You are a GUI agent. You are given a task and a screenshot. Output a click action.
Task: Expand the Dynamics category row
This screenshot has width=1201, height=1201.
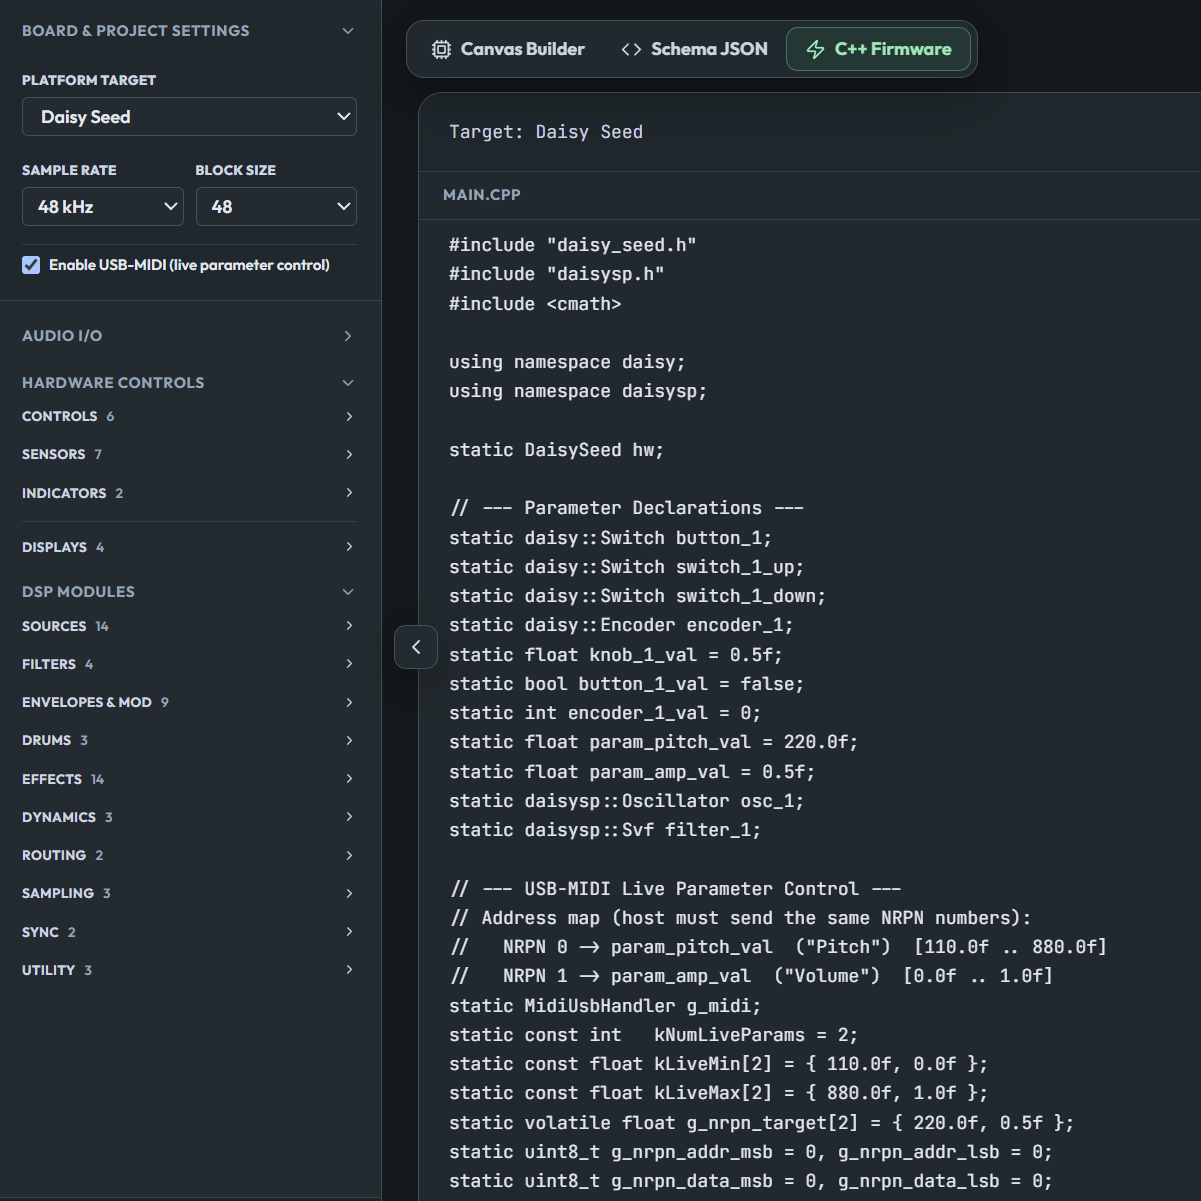(189, 817)
